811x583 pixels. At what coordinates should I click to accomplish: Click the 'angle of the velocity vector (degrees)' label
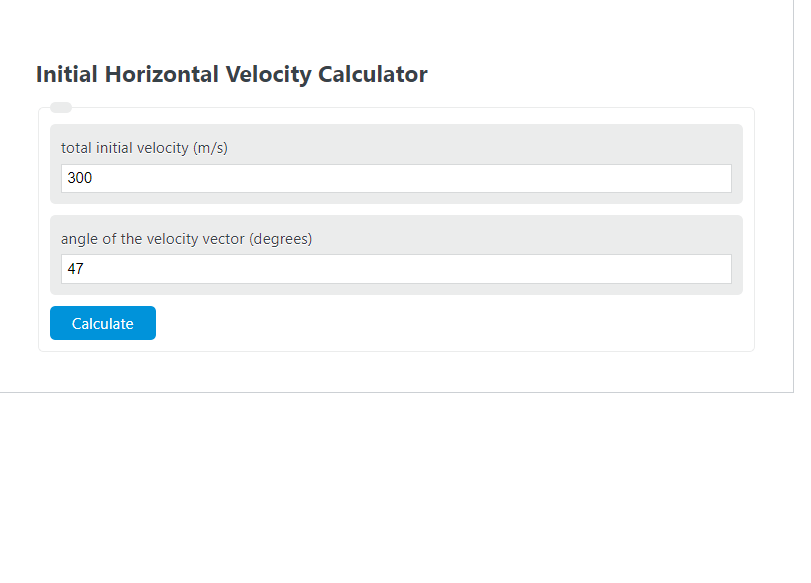coord(184,238)
